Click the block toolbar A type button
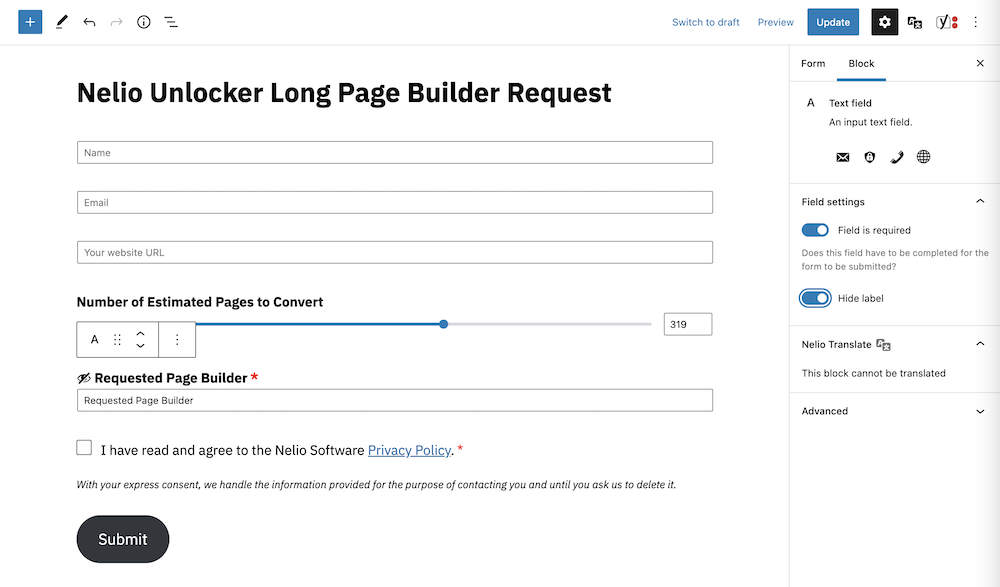 94,339
